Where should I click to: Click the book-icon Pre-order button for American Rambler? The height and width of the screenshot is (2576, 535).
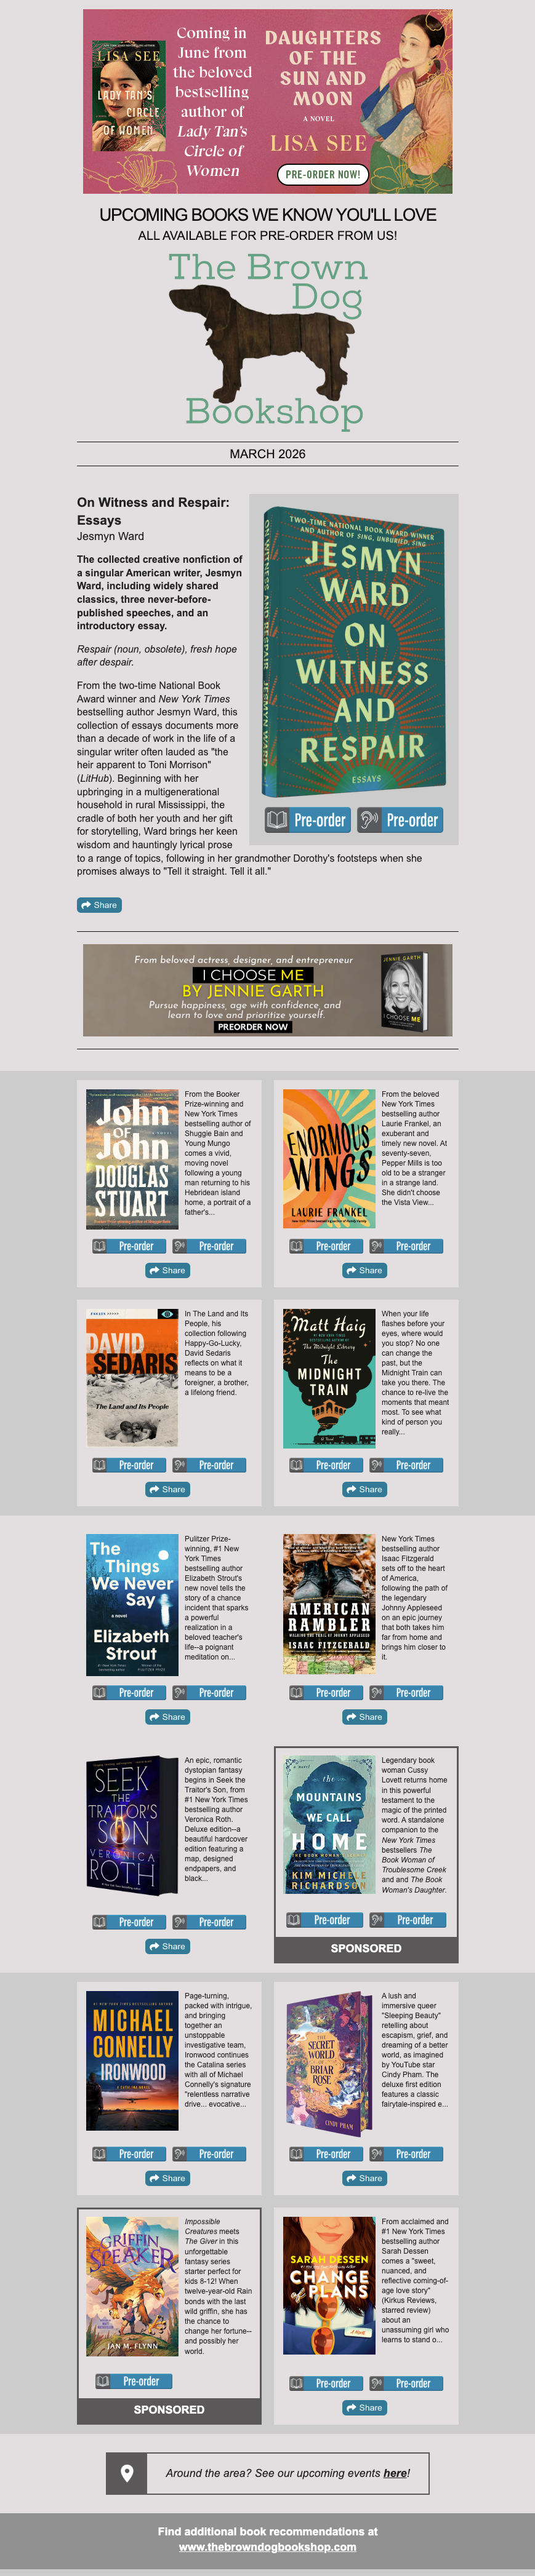click(x=324, y=1693)
